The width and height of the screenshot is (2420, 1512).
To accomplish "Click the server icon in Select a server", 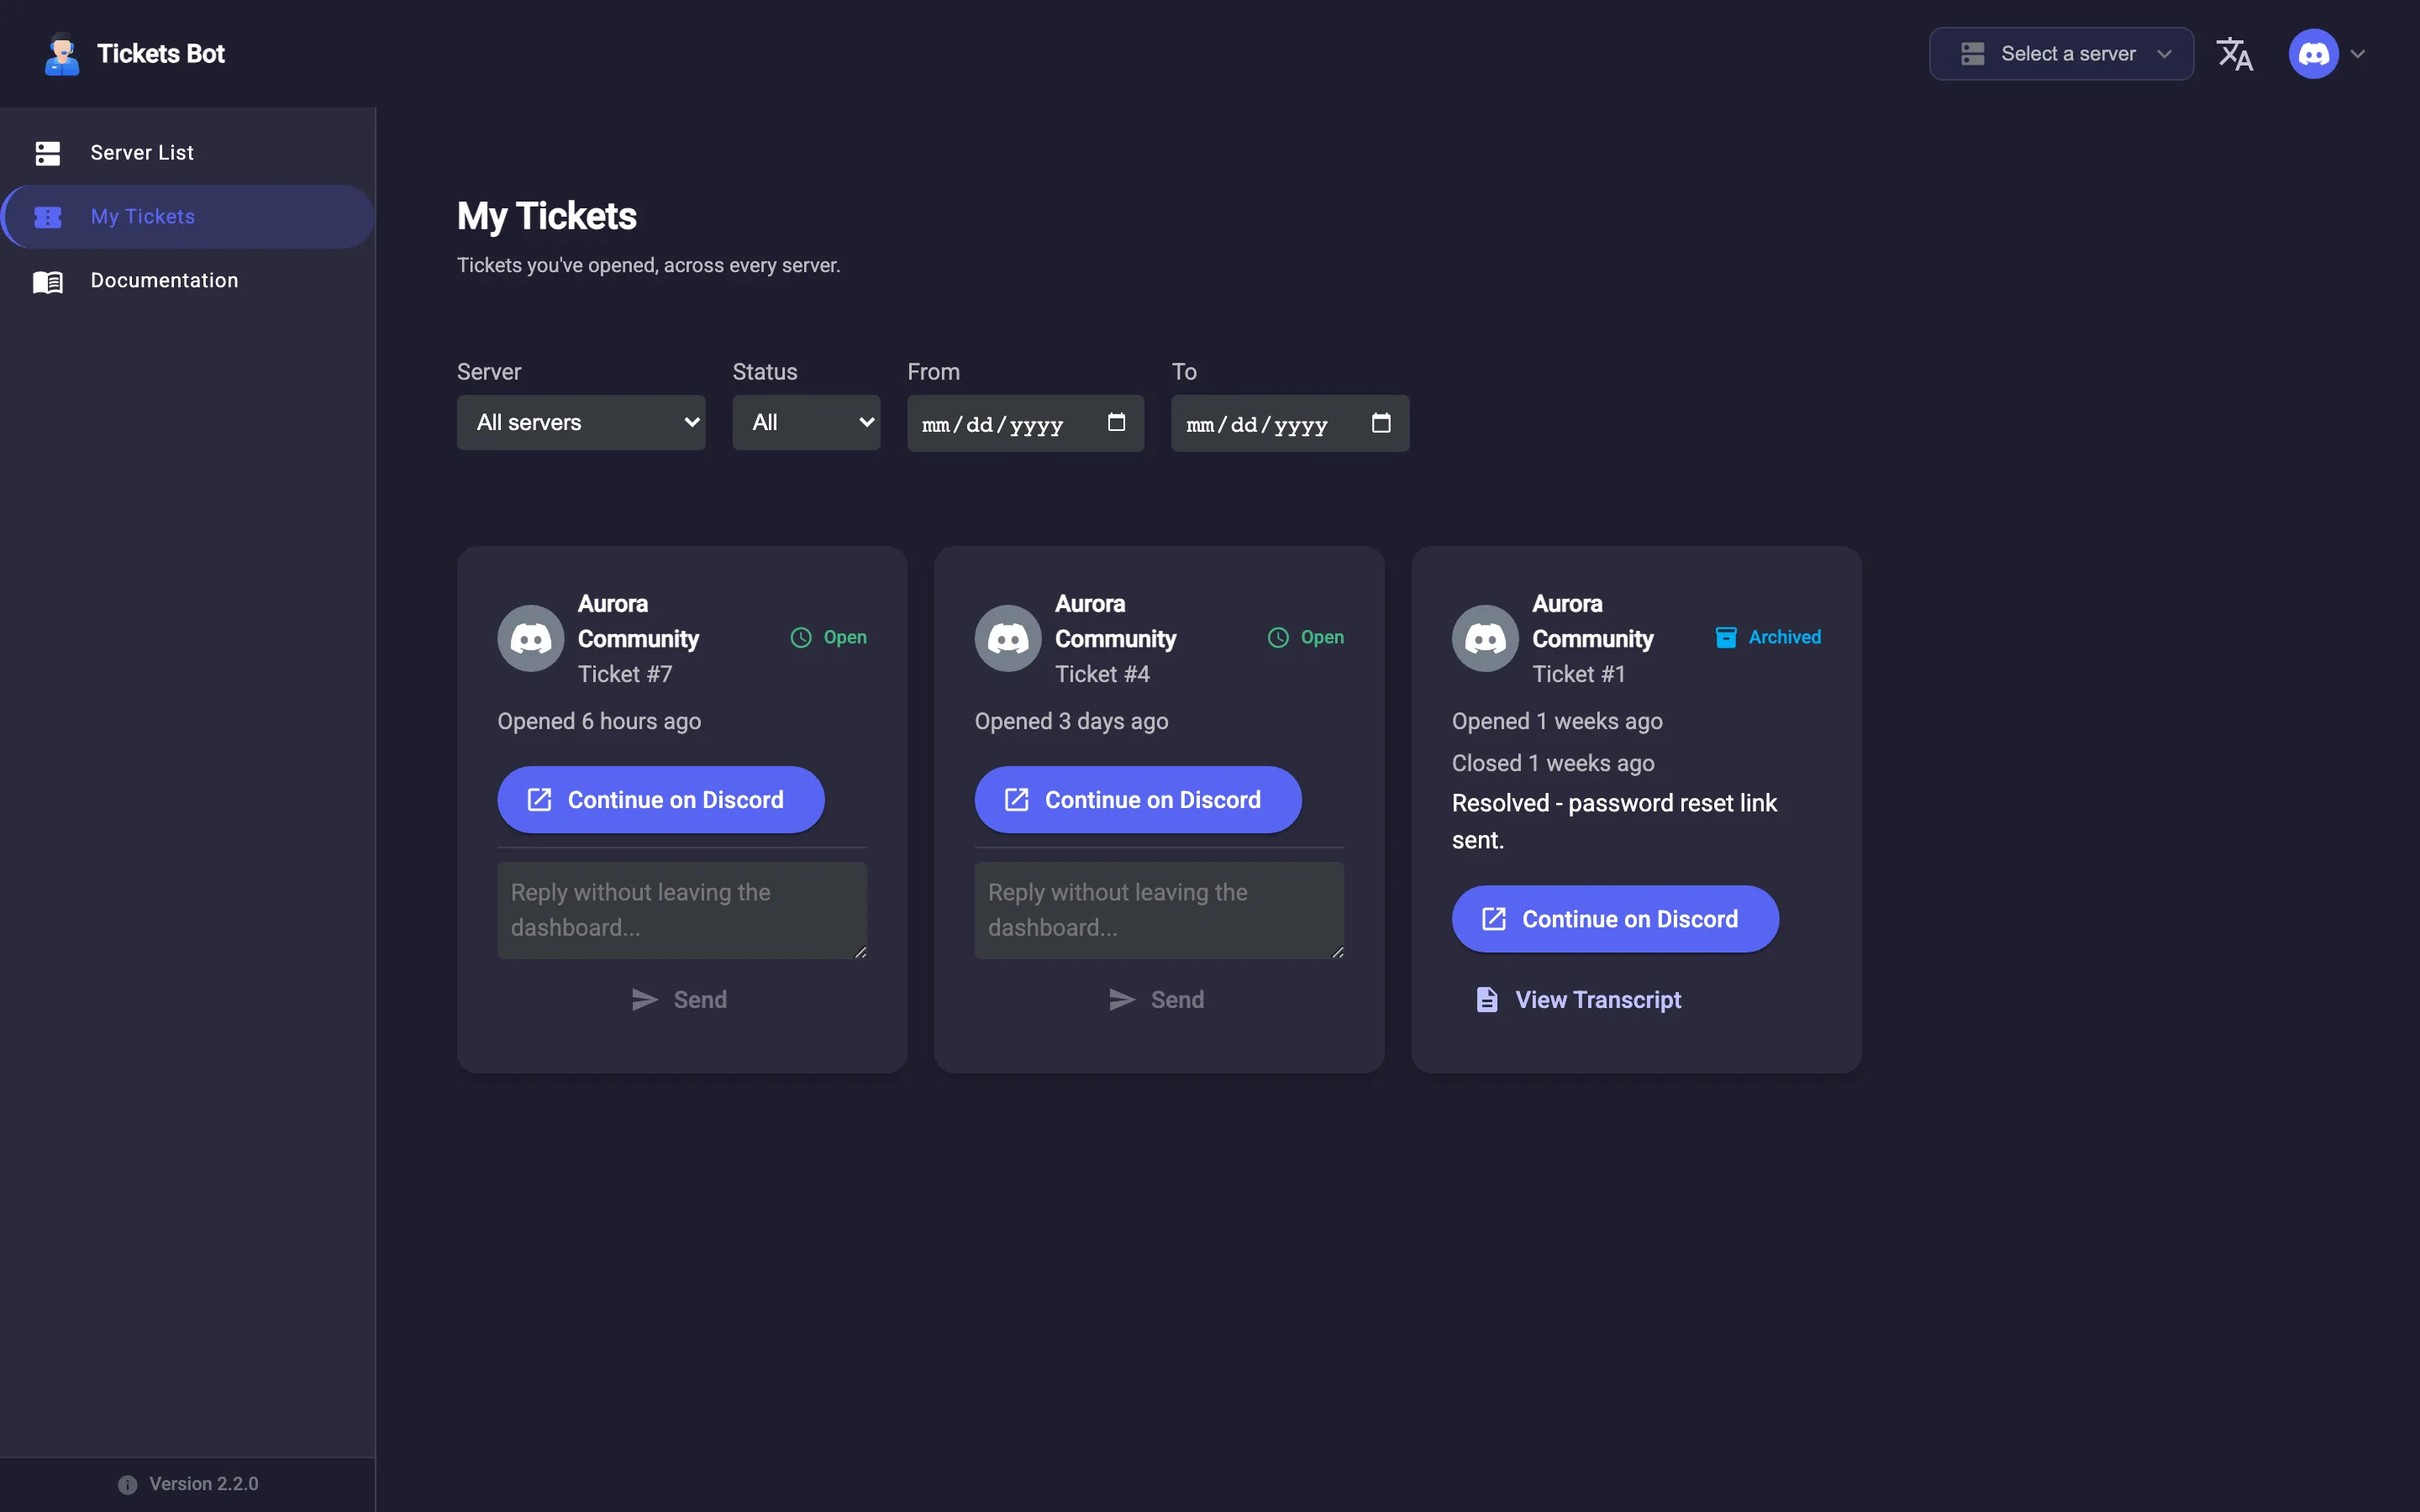I will tap(1972, 54).
